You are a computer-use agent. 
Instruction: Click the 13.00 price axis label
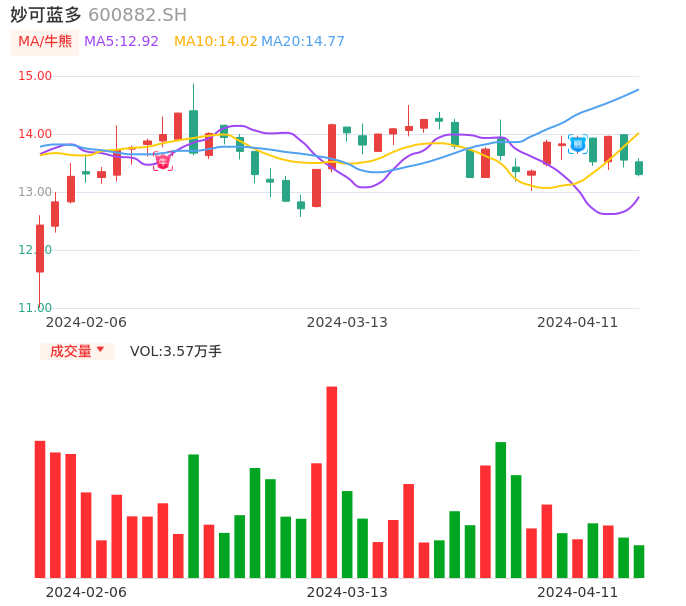pyautogui.click(x=35, y=192)
